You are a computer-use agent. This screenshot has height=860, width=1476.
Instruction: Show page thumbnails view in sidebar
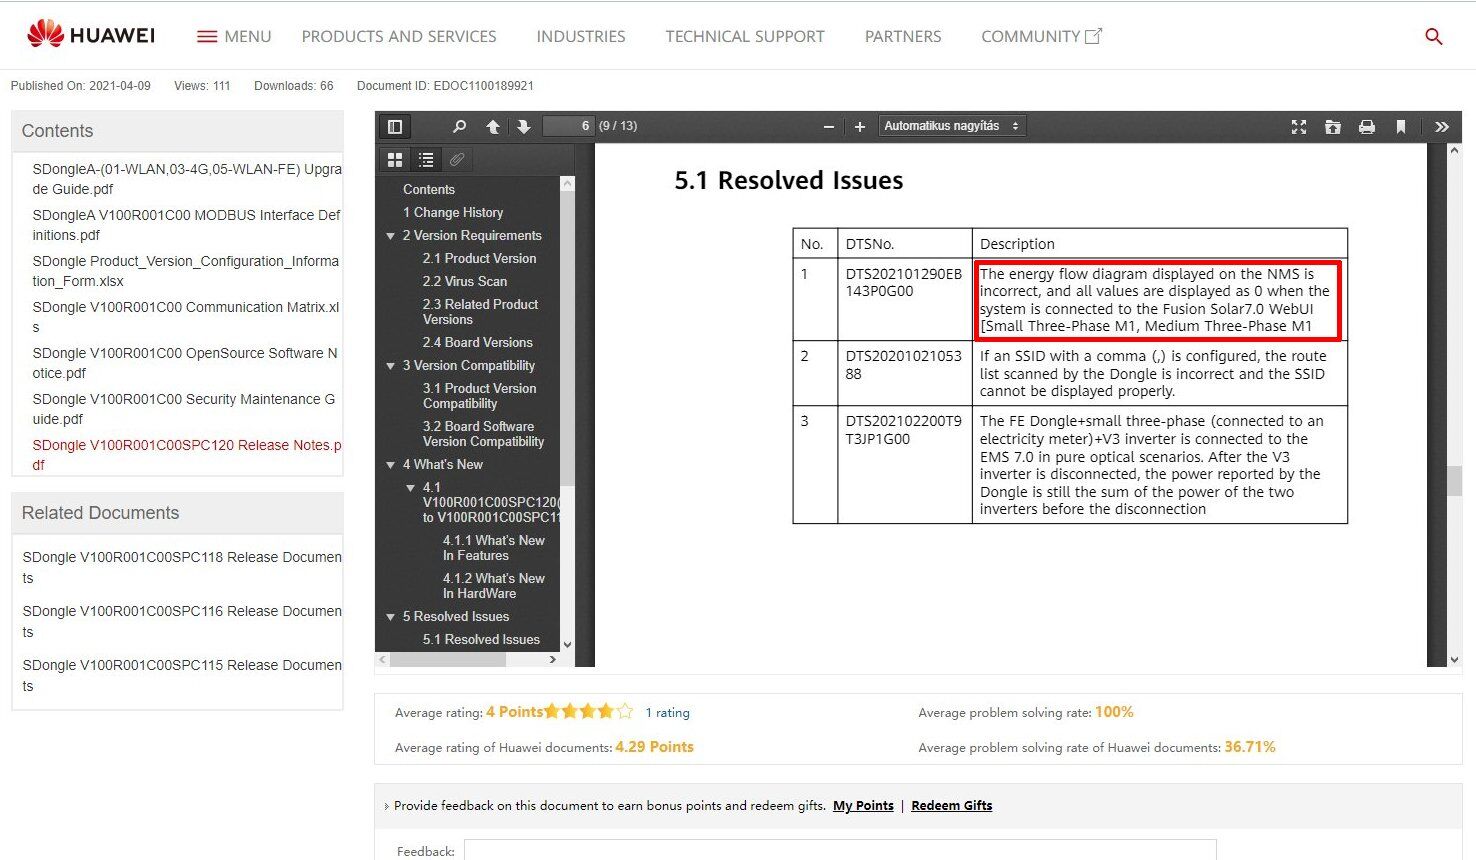[x=395, y=159]
